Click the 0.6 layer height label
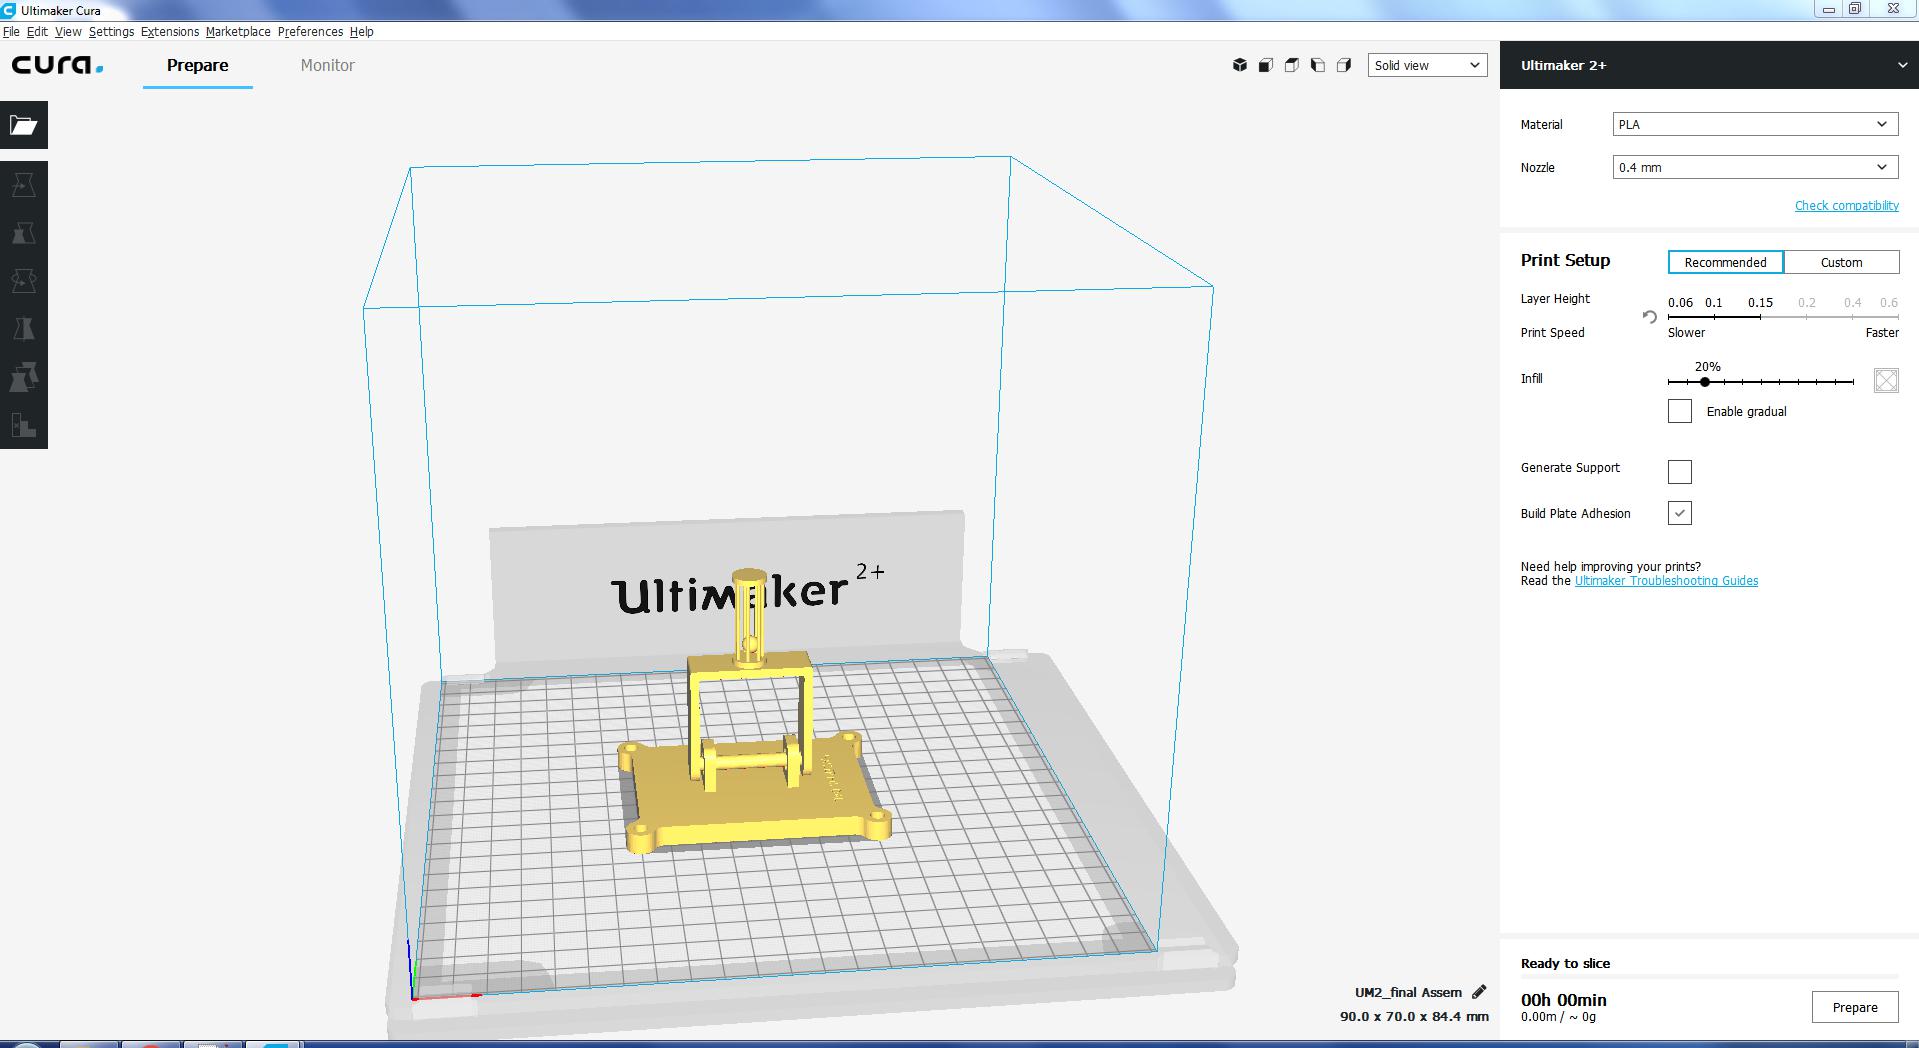The width and height of the screenshot is (1919, 1048). 1888,302
